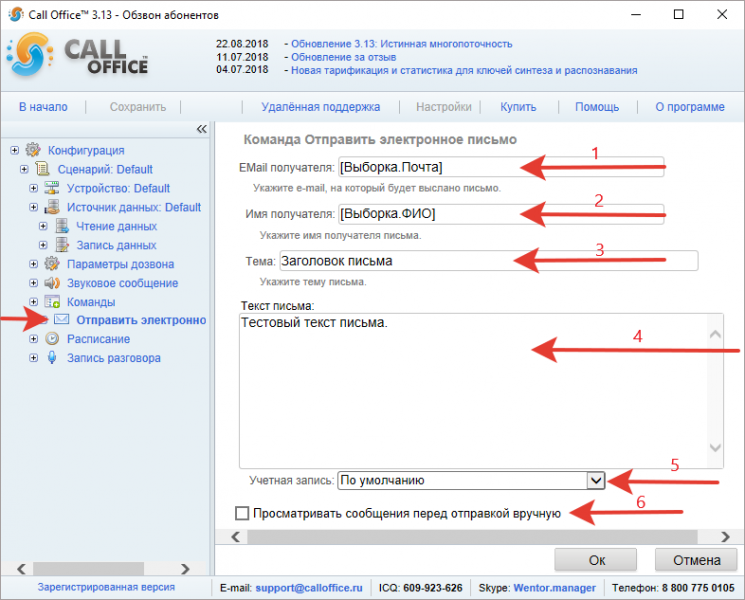Click right arrow of tree panel scrollbar

[x=185, y=569]
